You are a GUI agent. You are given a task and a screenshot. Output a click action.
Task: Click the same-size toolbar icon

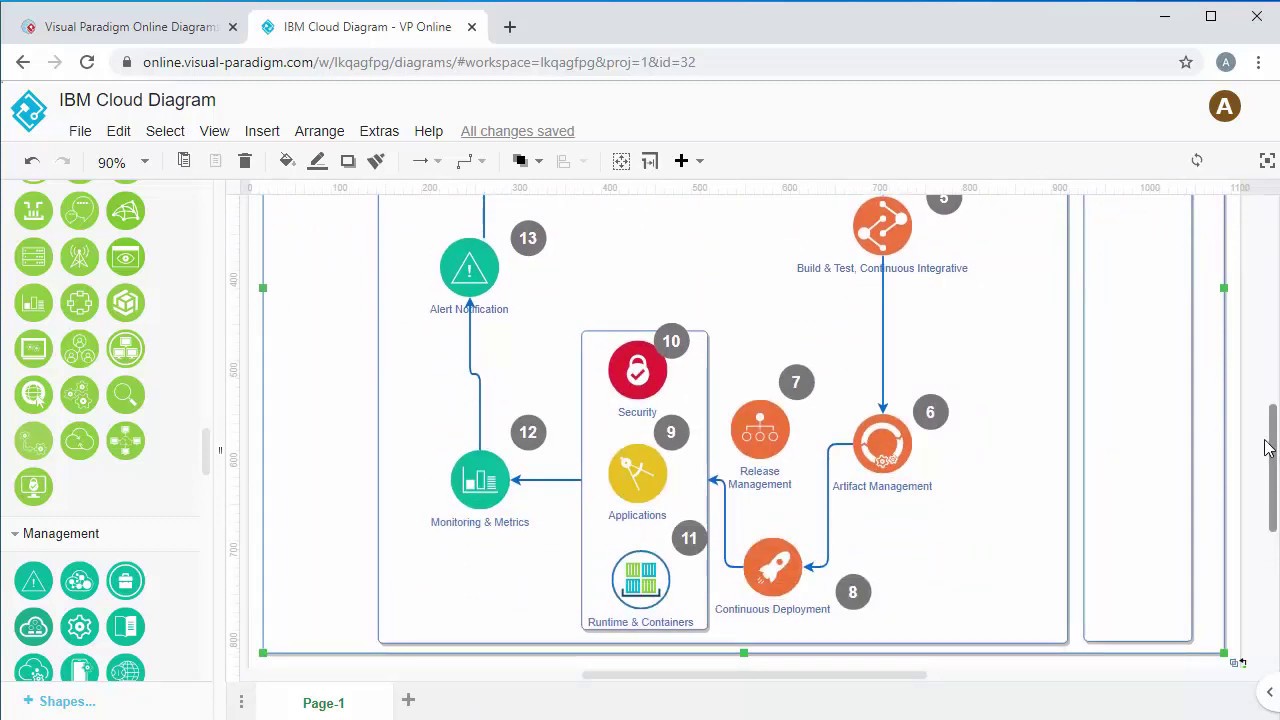650,161
